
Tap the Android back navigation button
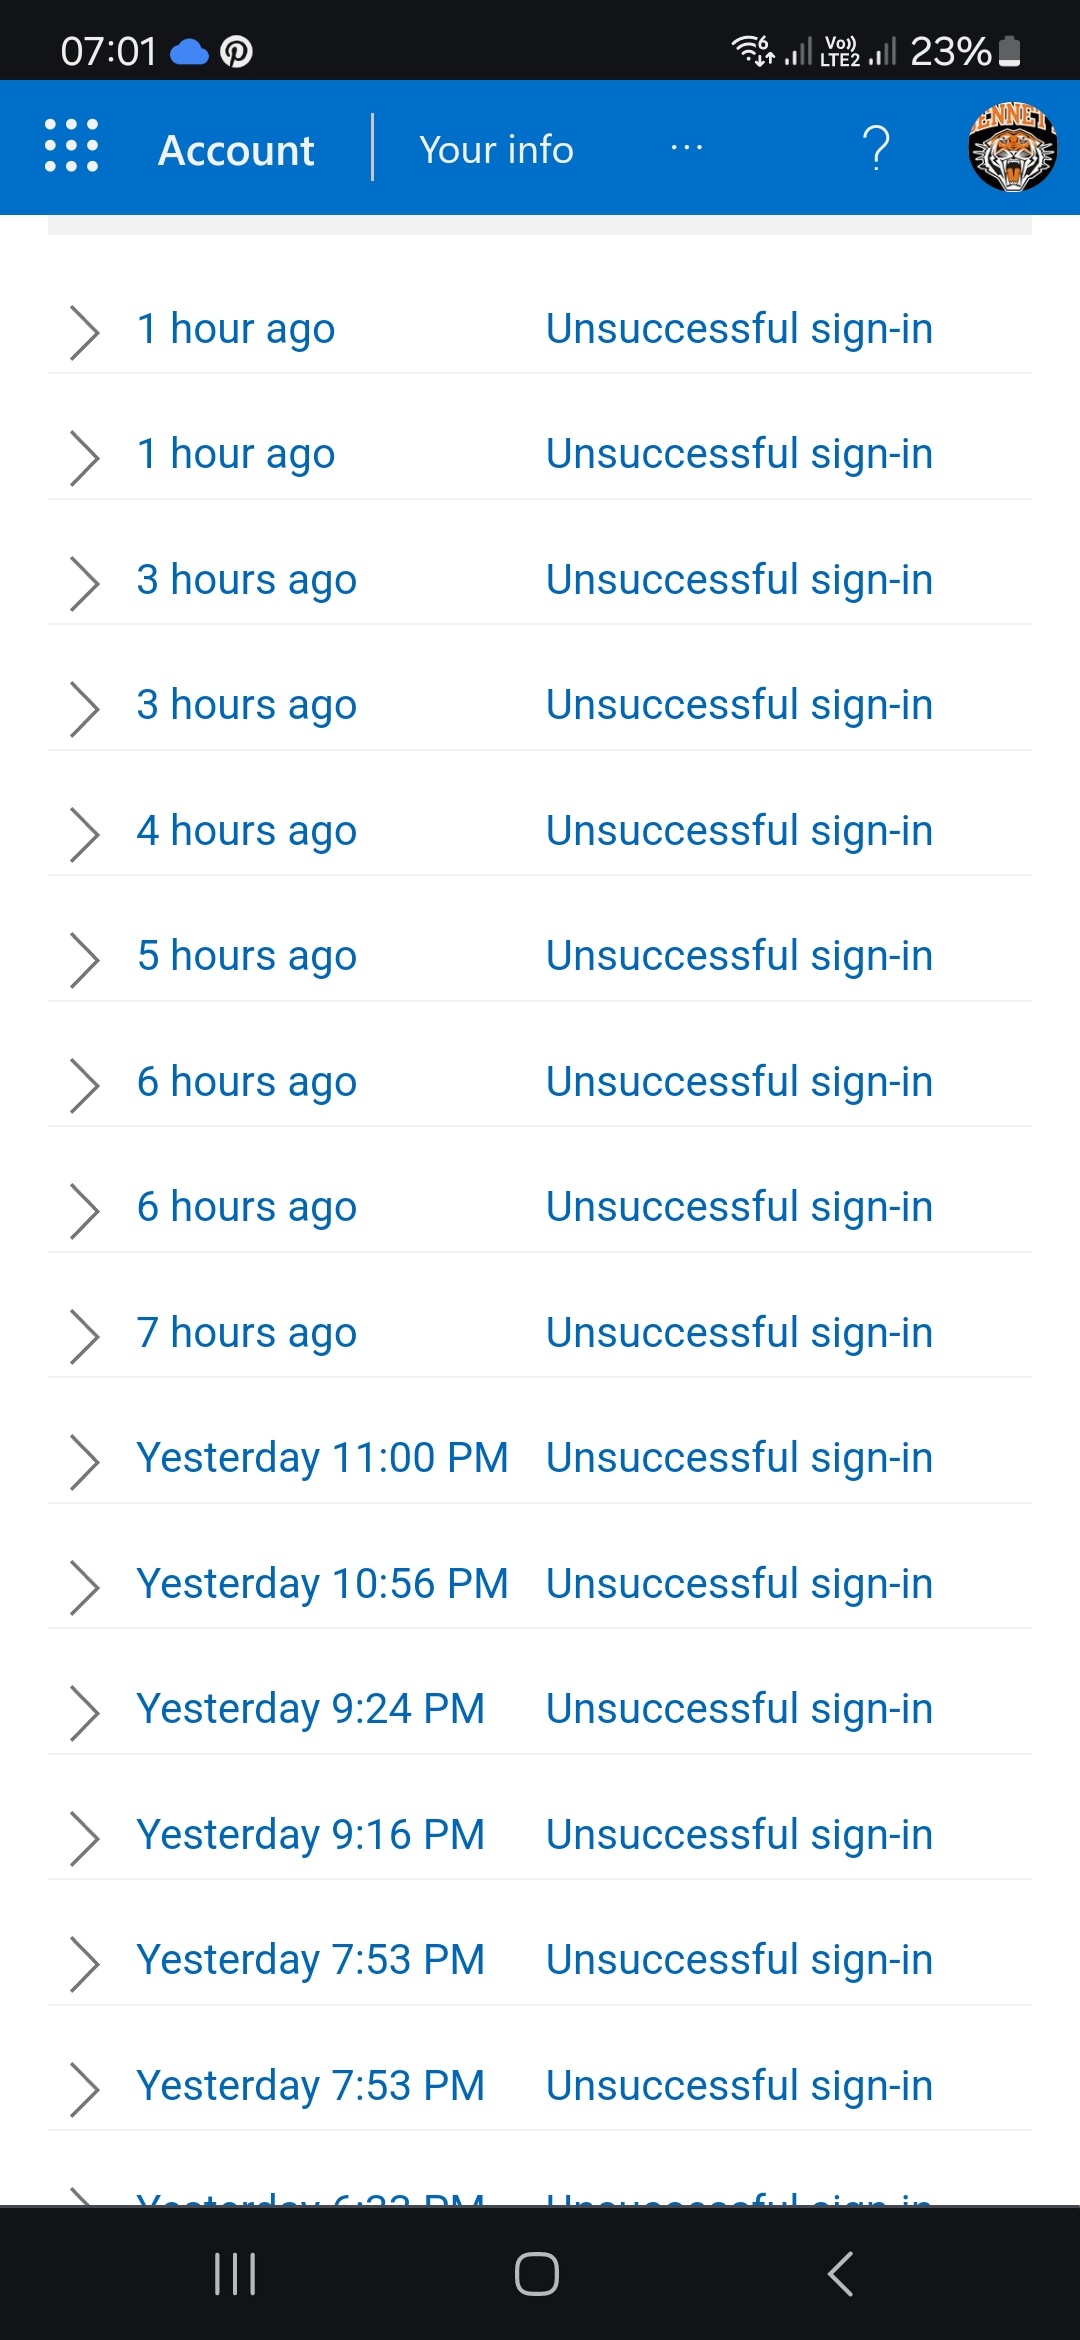[x=841, y=2274]
